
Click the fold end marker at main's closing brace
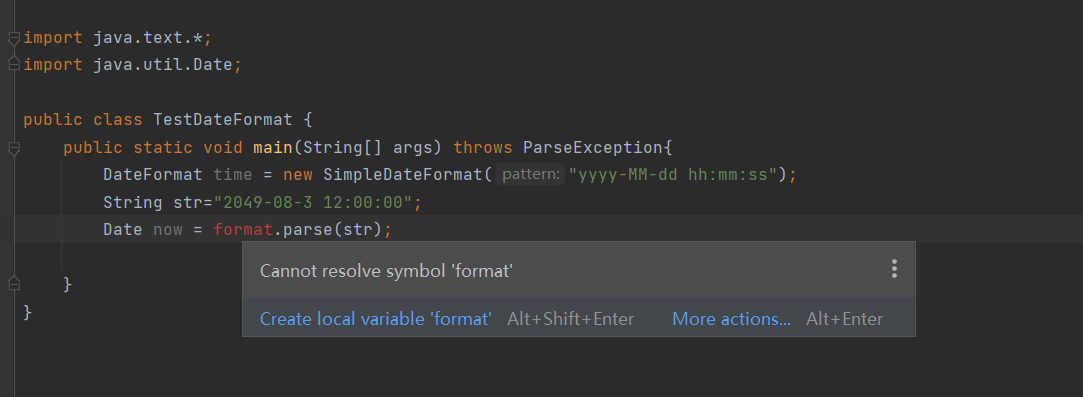click(14, 283)
